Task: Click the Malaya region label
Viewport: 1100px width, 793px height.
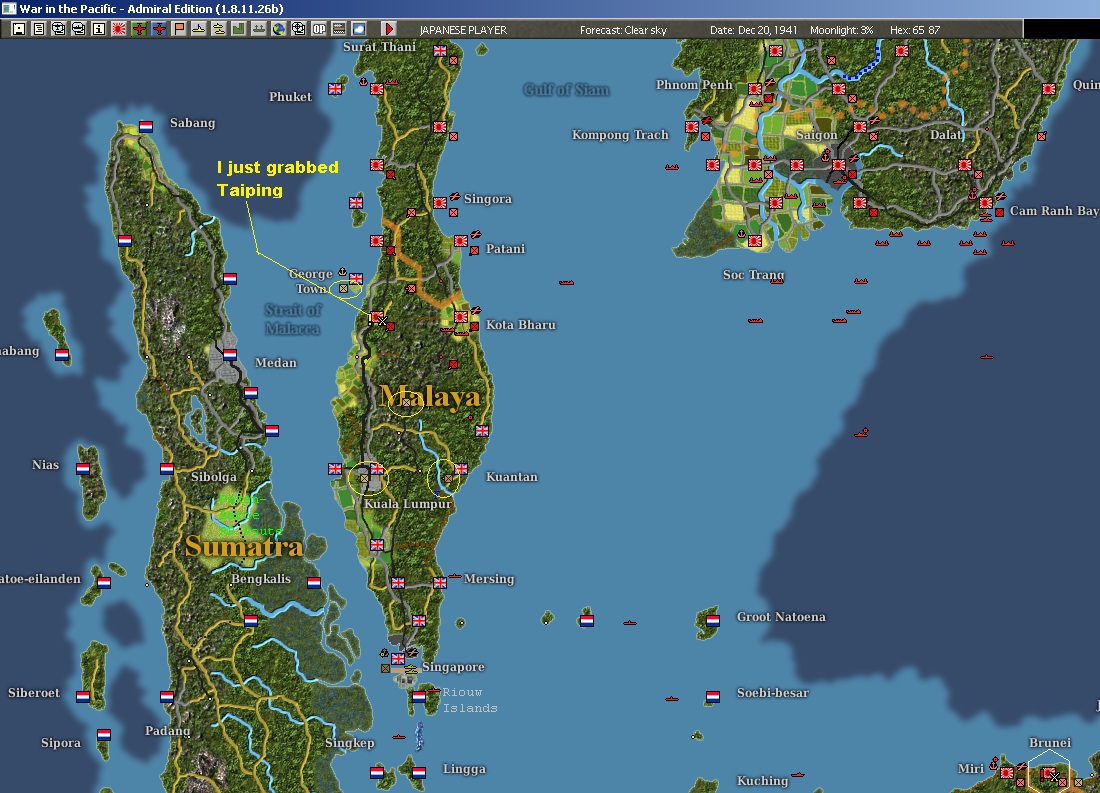Action: tap(429, 397)
